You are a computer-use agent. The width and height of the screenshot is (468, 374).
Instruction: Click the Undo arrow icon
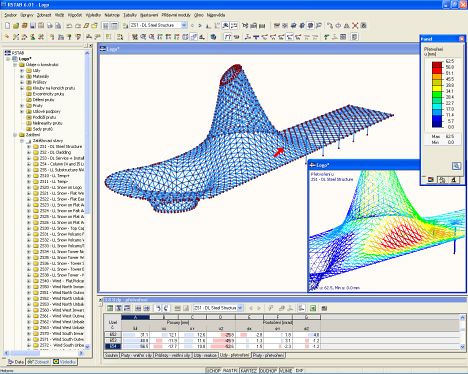tap(69, 25)
